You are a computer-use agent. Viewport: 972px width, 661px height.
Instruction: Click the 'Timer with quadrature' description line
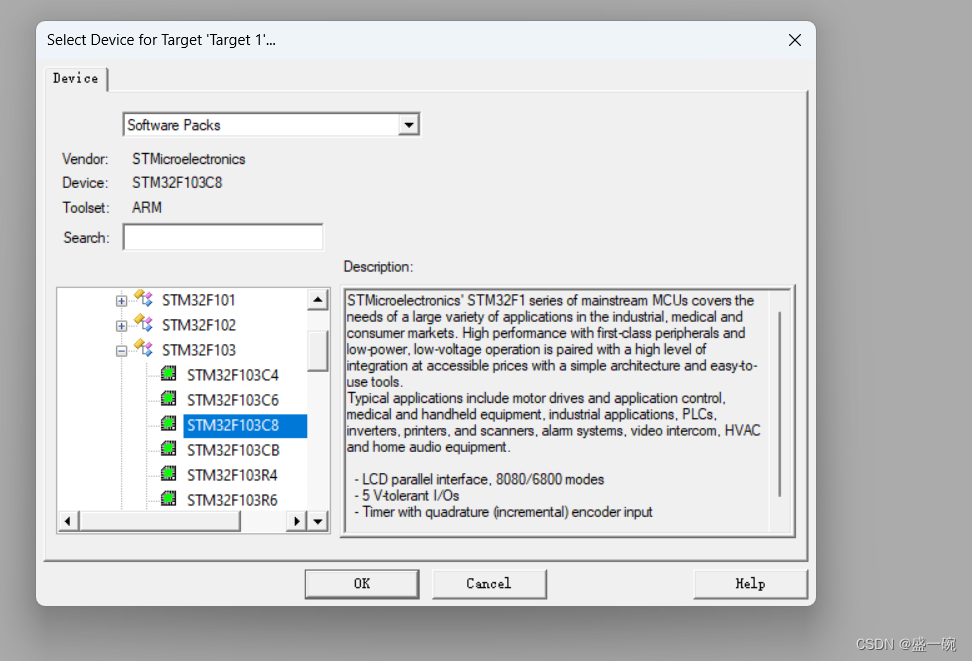click(503, 512)
